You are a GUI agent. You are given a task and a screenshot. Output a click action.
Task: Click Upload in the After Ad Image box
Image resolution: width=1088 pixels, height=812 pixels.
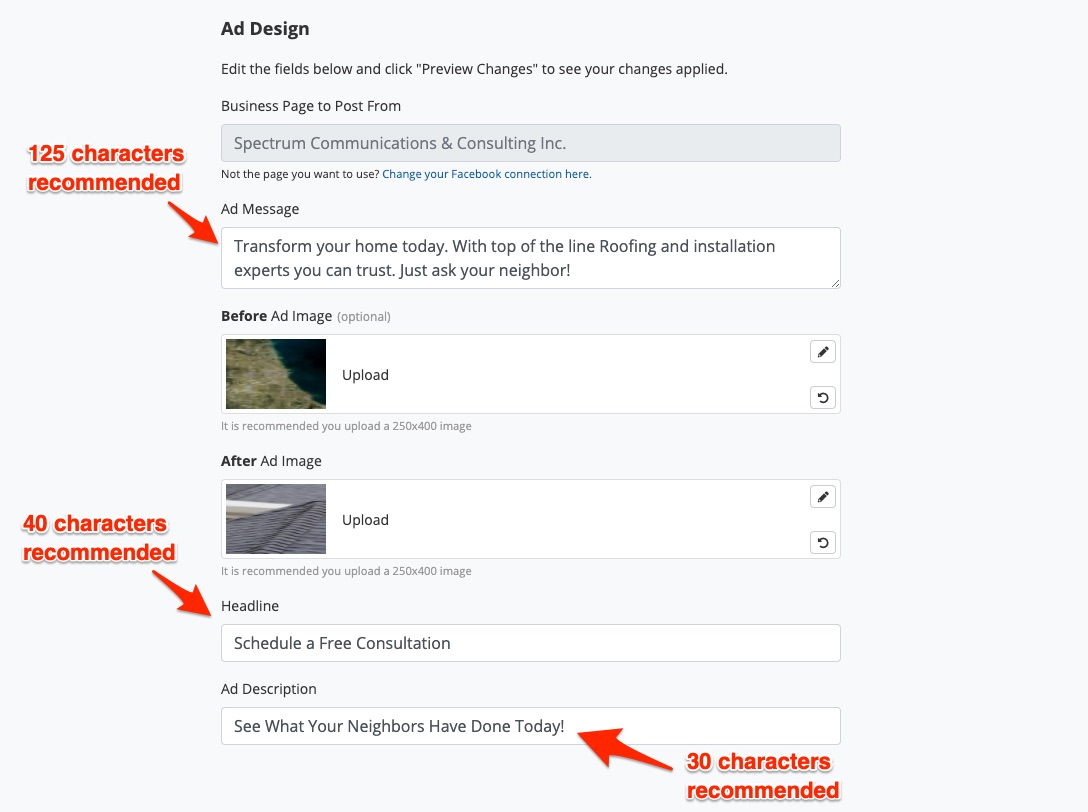(x=365, y=520)
